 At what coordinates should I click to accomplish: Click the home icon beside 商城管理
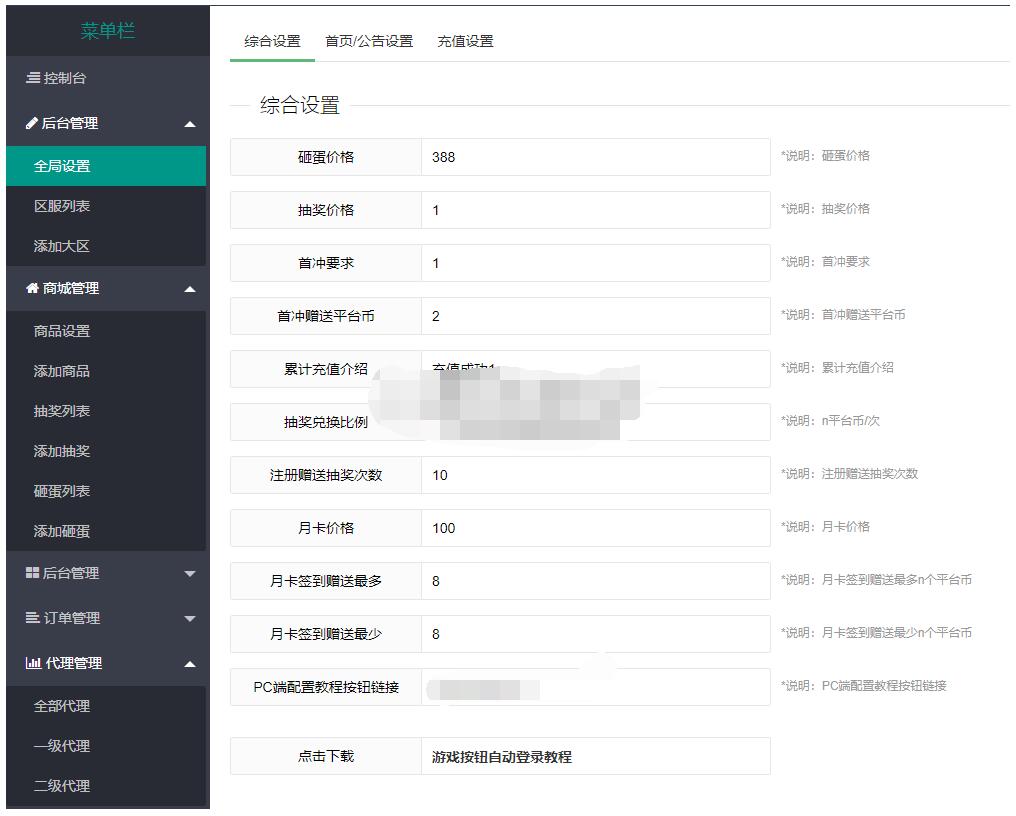(x=32, y=288)
